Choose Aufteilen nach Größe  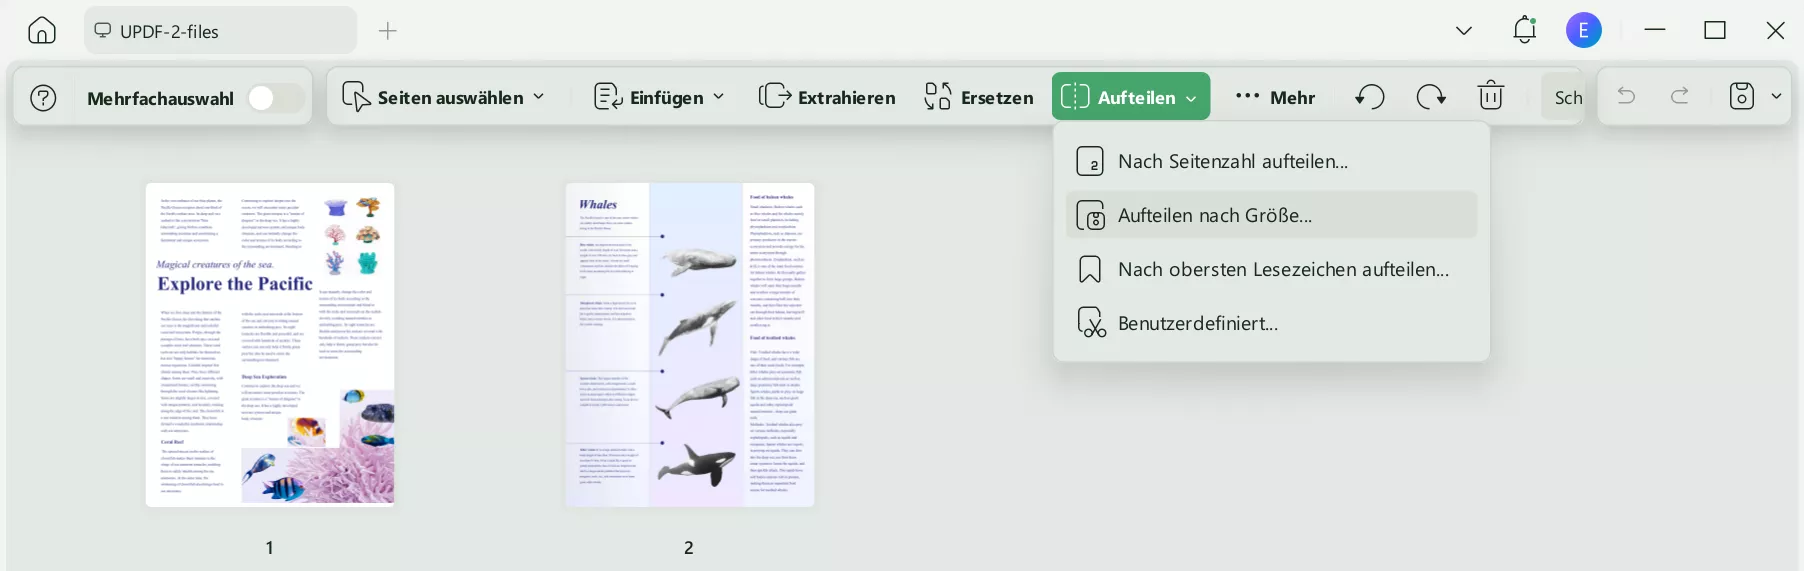[x=1271, y=215]
